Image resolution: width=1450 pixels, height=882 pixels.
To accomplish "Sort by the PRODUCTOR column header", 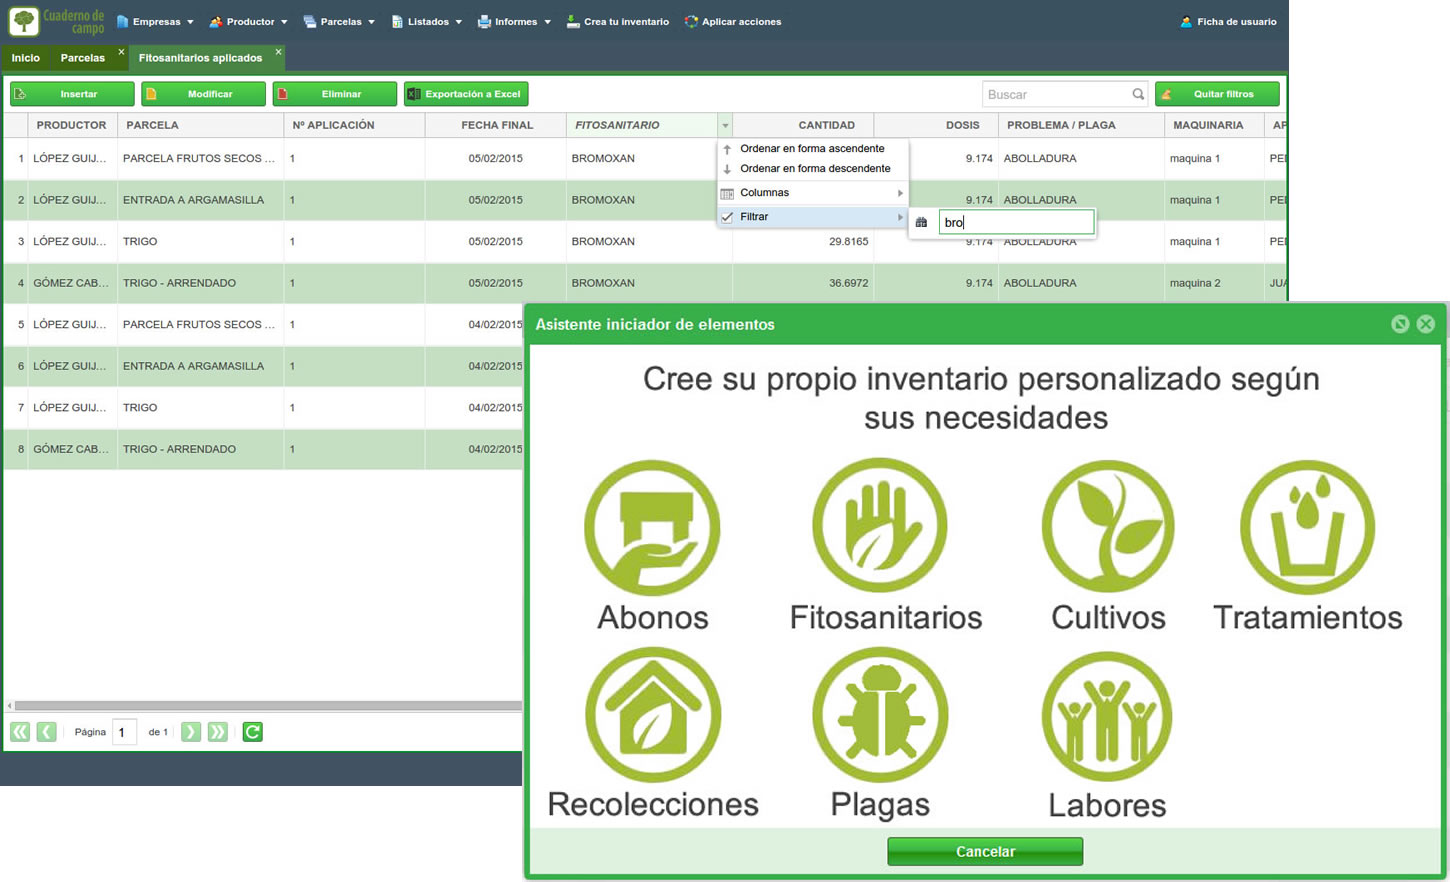I will pyautogui.click(x=72, y=125).
